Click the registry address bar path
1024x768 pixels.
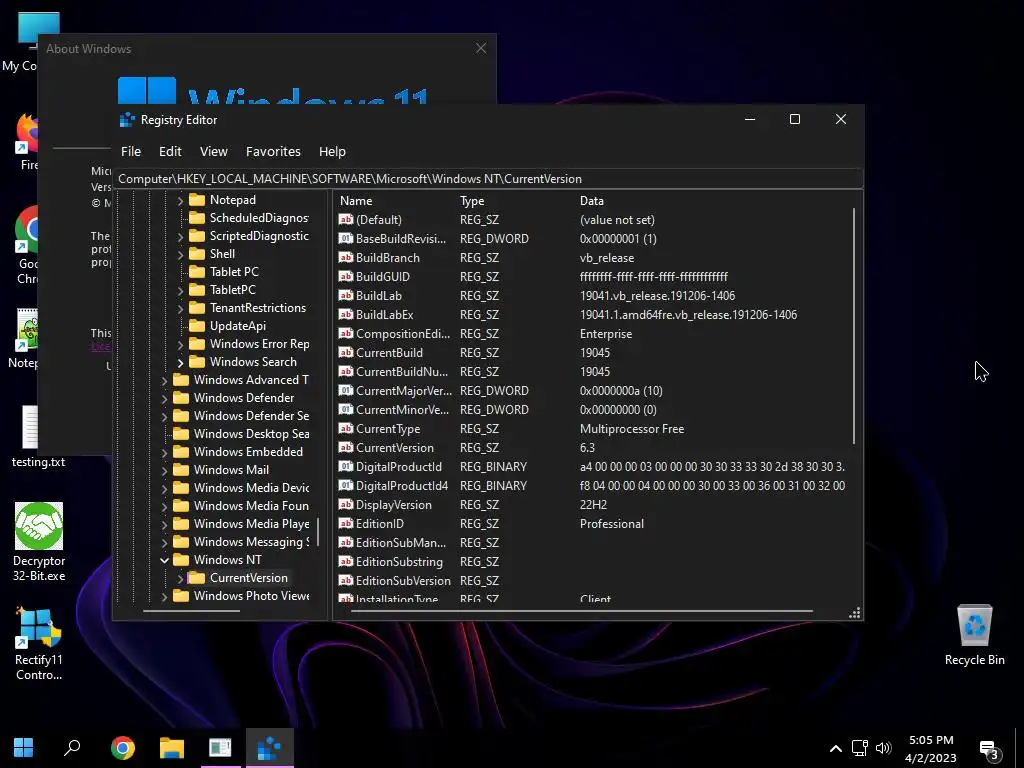488,178
